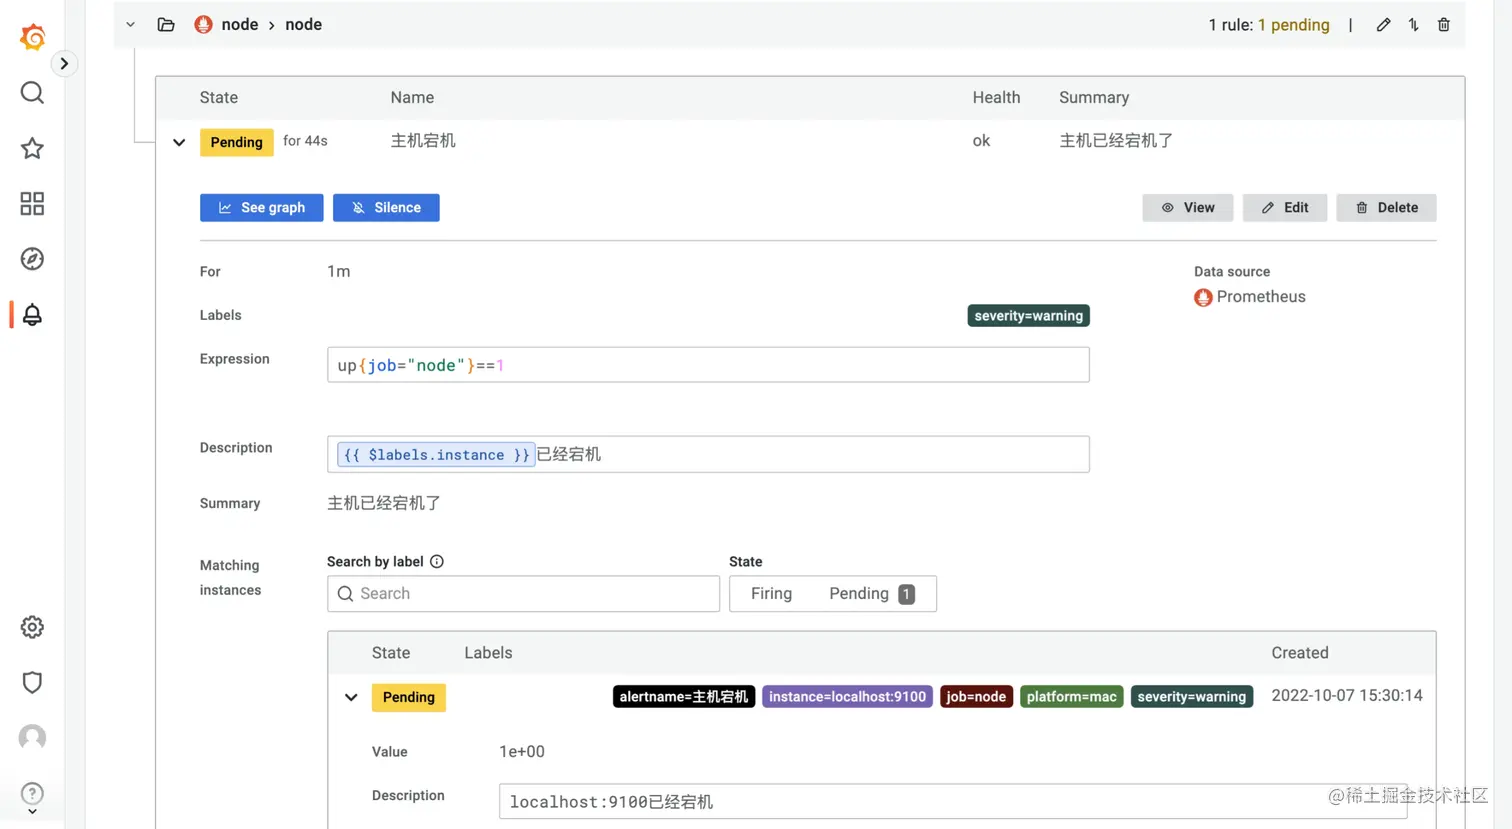Select the alertname=主机宕机 label
The image size is (1512, 829).
(x=684, y=697)
